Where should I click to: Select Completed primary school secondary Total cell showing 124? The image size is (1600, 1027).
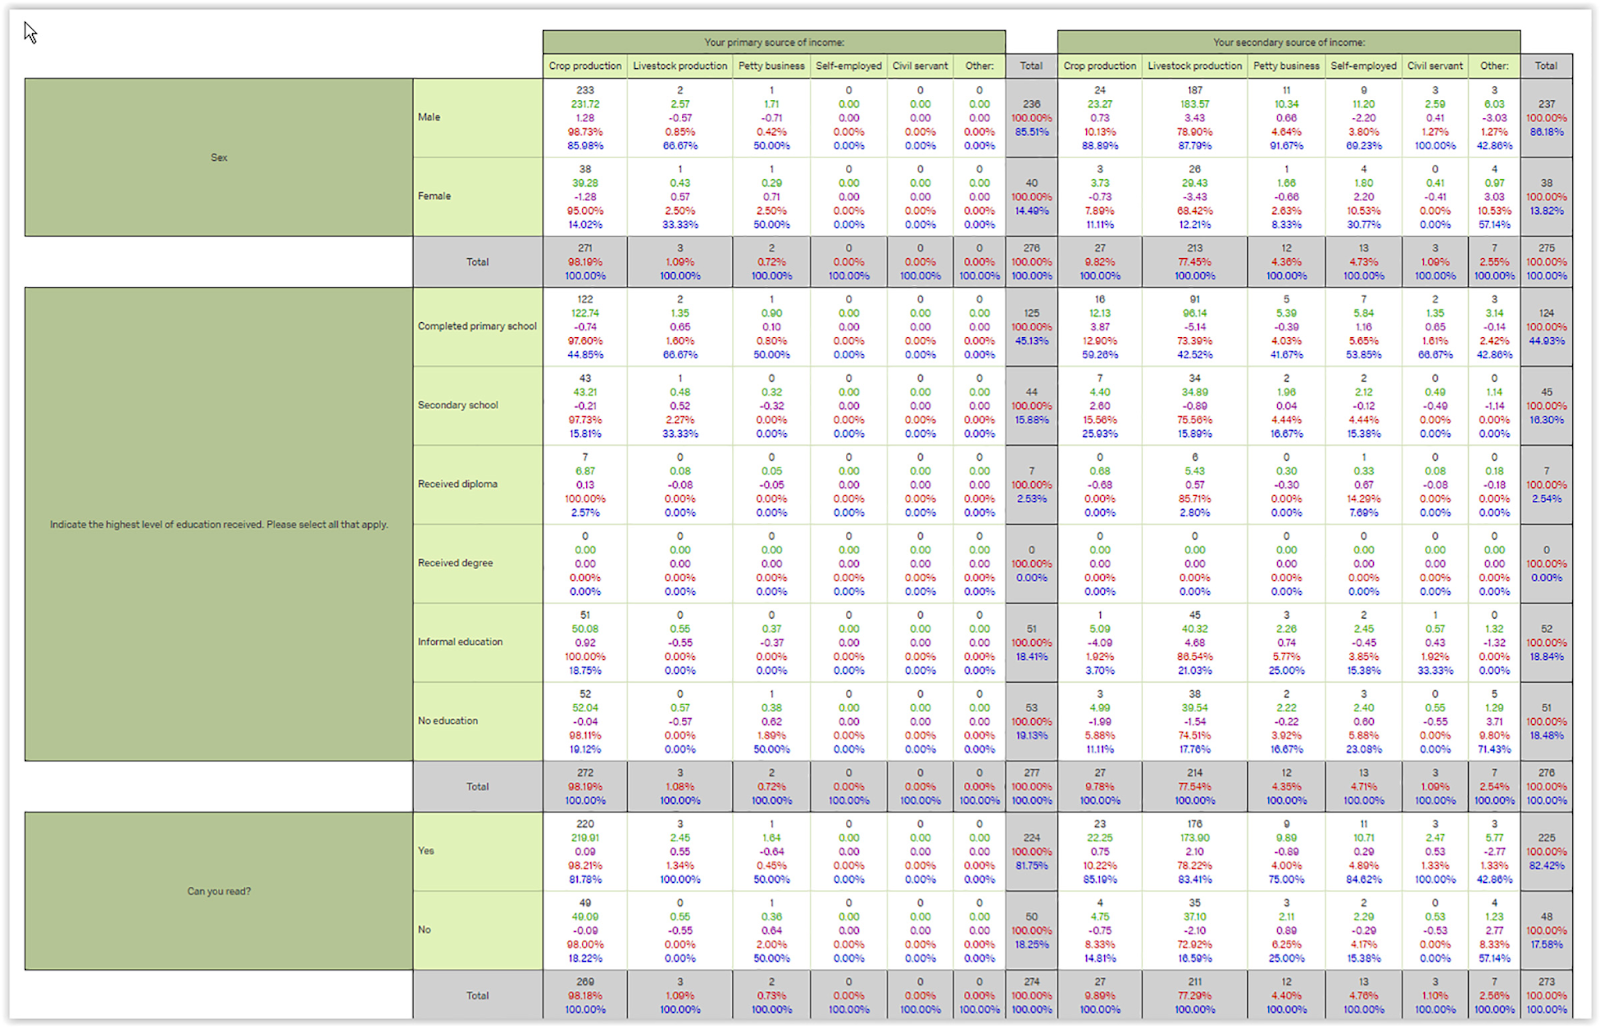(1546, 326)
